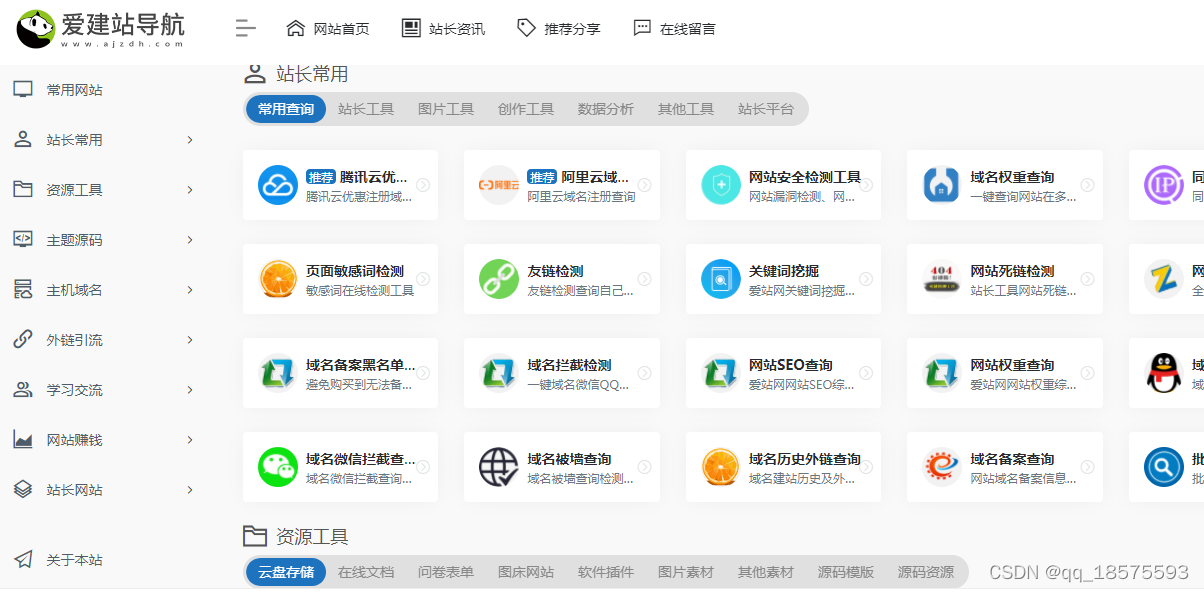The image size is (1204, 592).
Task: Expand the 外链引流 sidebar chevron
Action: (x=190, y=340)
